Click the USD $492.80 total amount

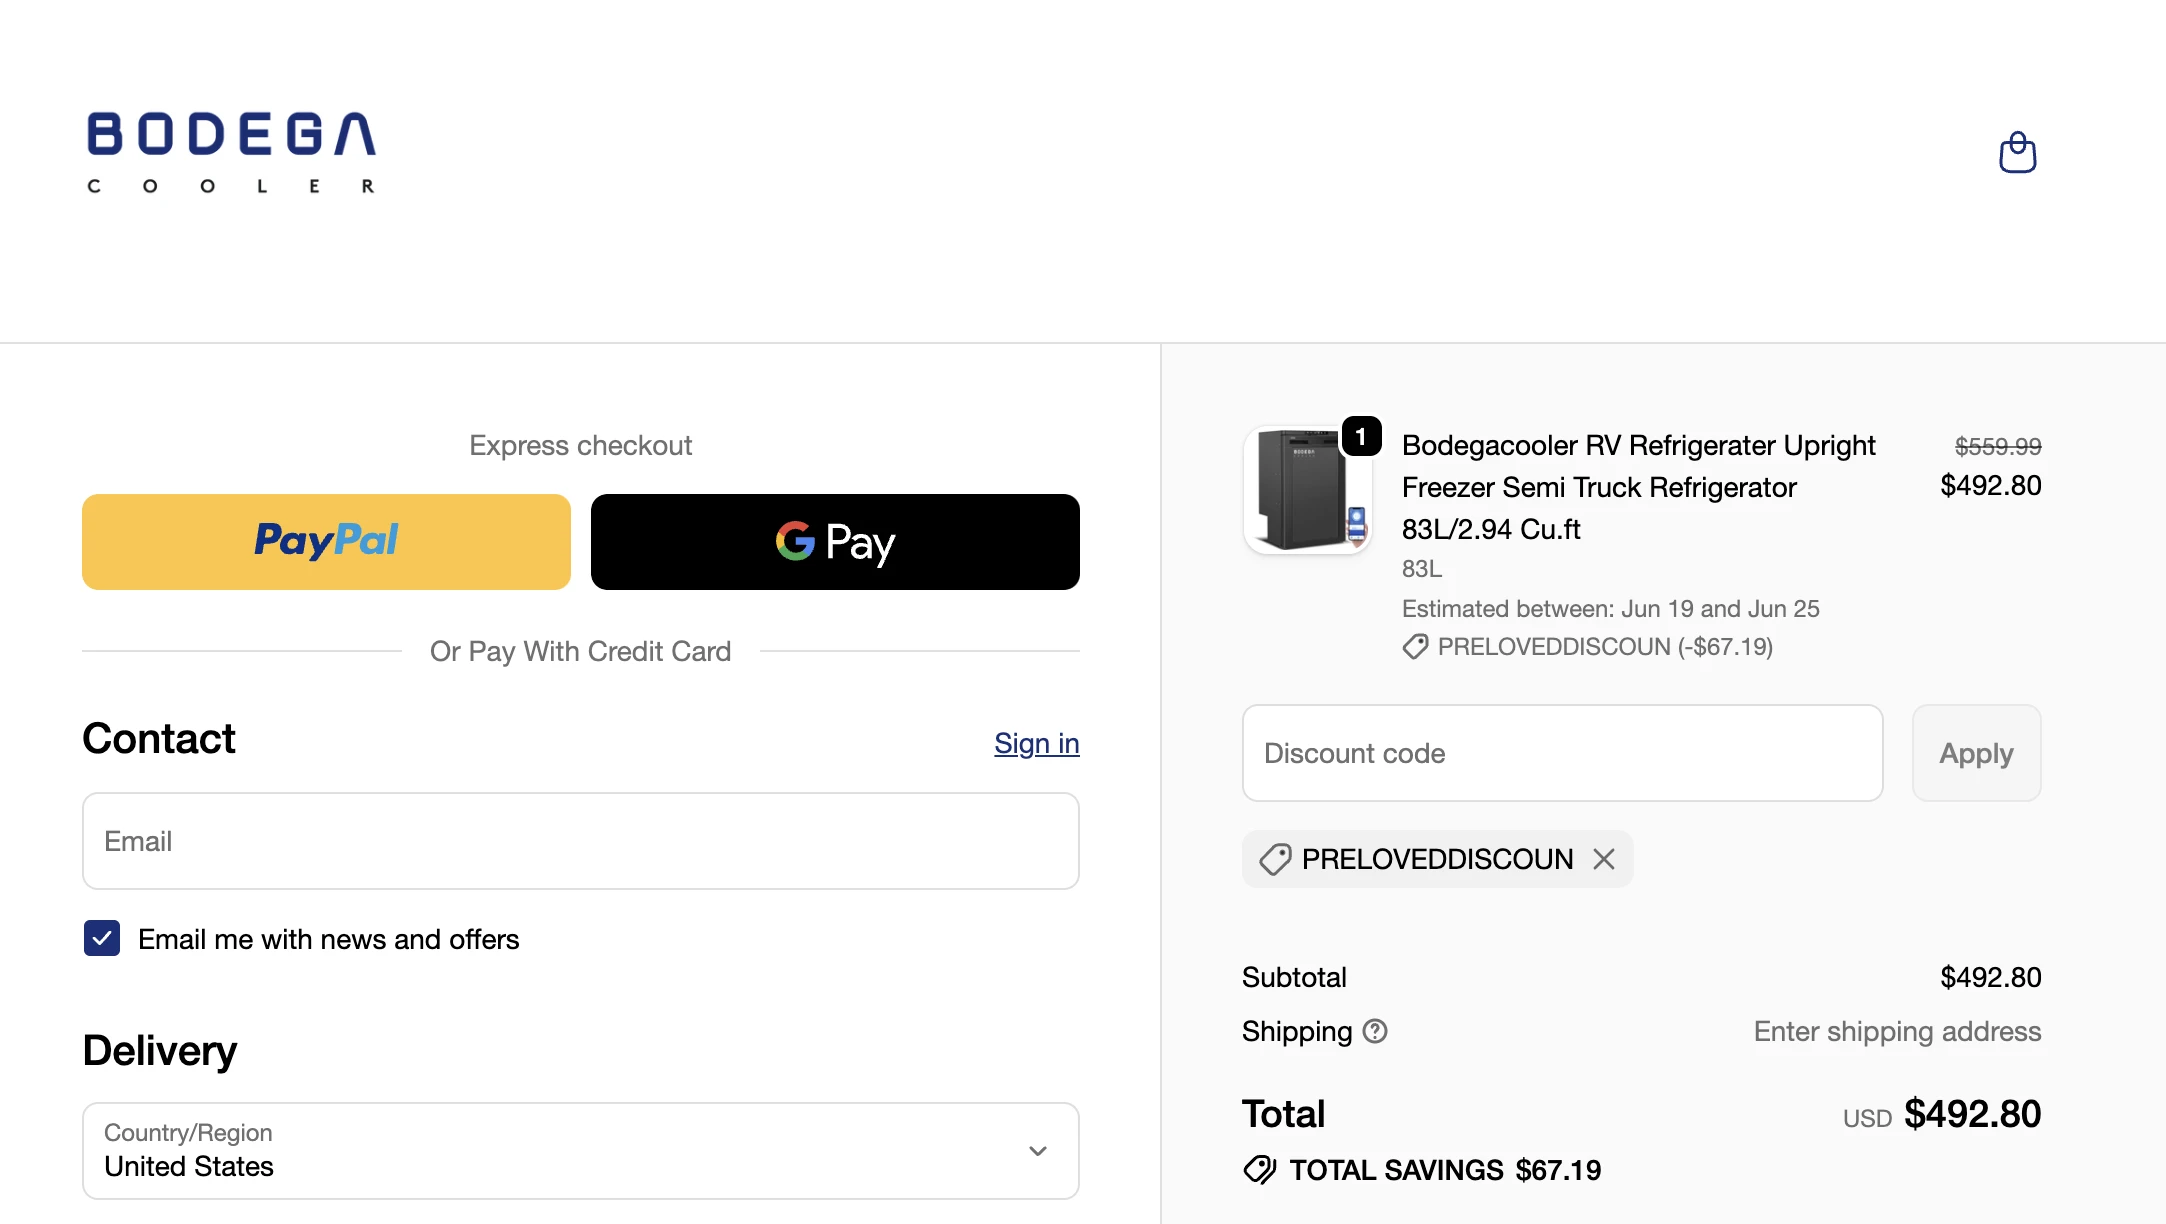point(1942,1114)
